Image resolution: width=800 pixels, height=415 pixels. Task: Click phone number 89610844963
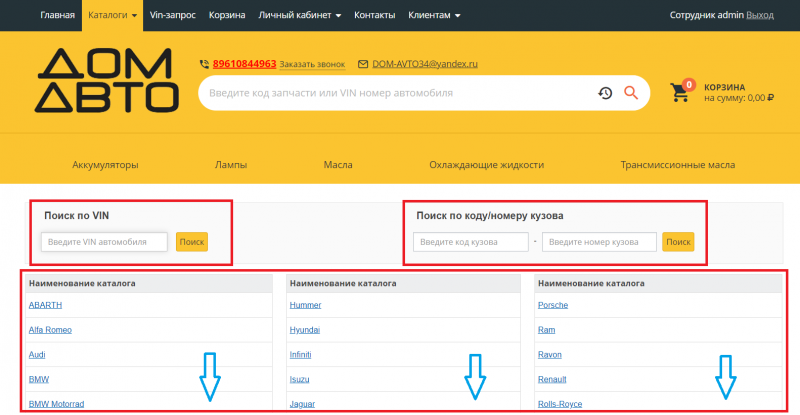(244, 64)
